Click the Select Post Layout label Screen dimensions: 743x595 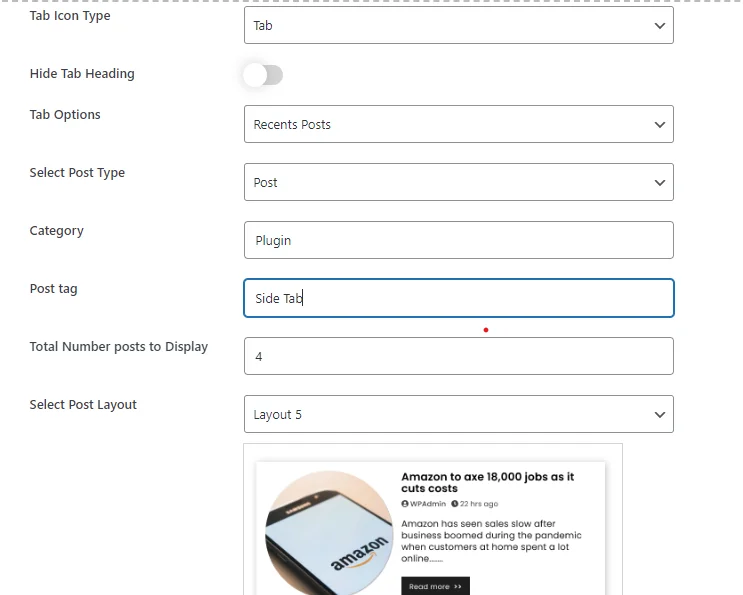click(x=83, y=405)
